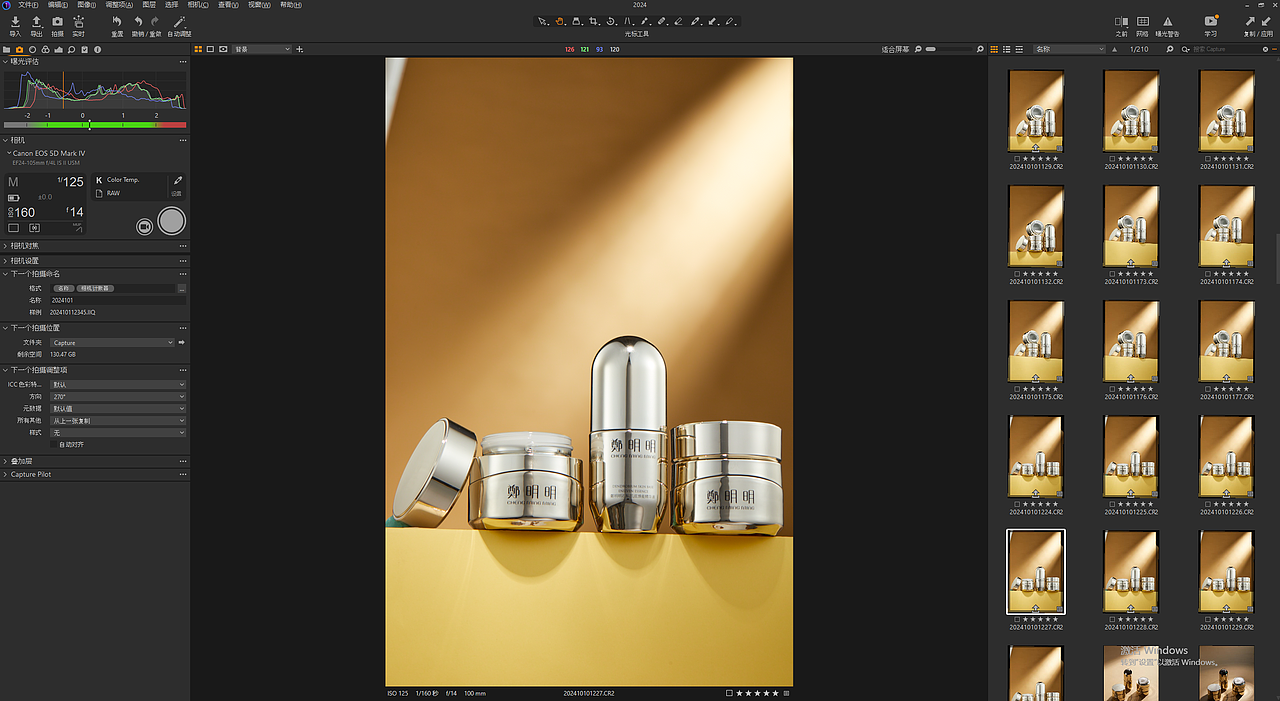
Task: Expand the Capture Pilot panel
Action: pos(5,474)
